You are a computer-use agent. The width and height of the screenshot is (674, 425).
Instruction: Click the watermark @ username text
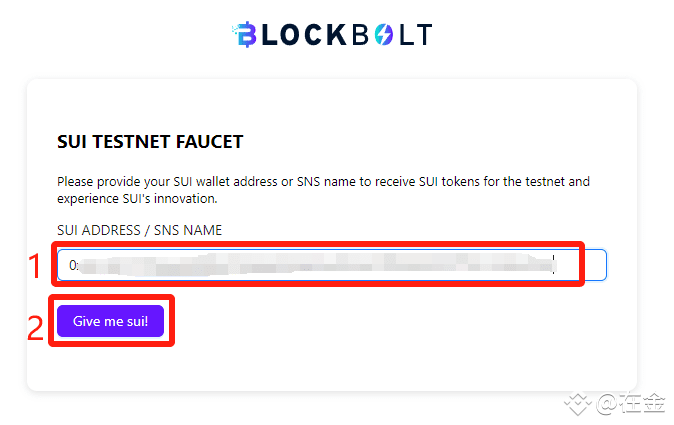coord(631,404)
